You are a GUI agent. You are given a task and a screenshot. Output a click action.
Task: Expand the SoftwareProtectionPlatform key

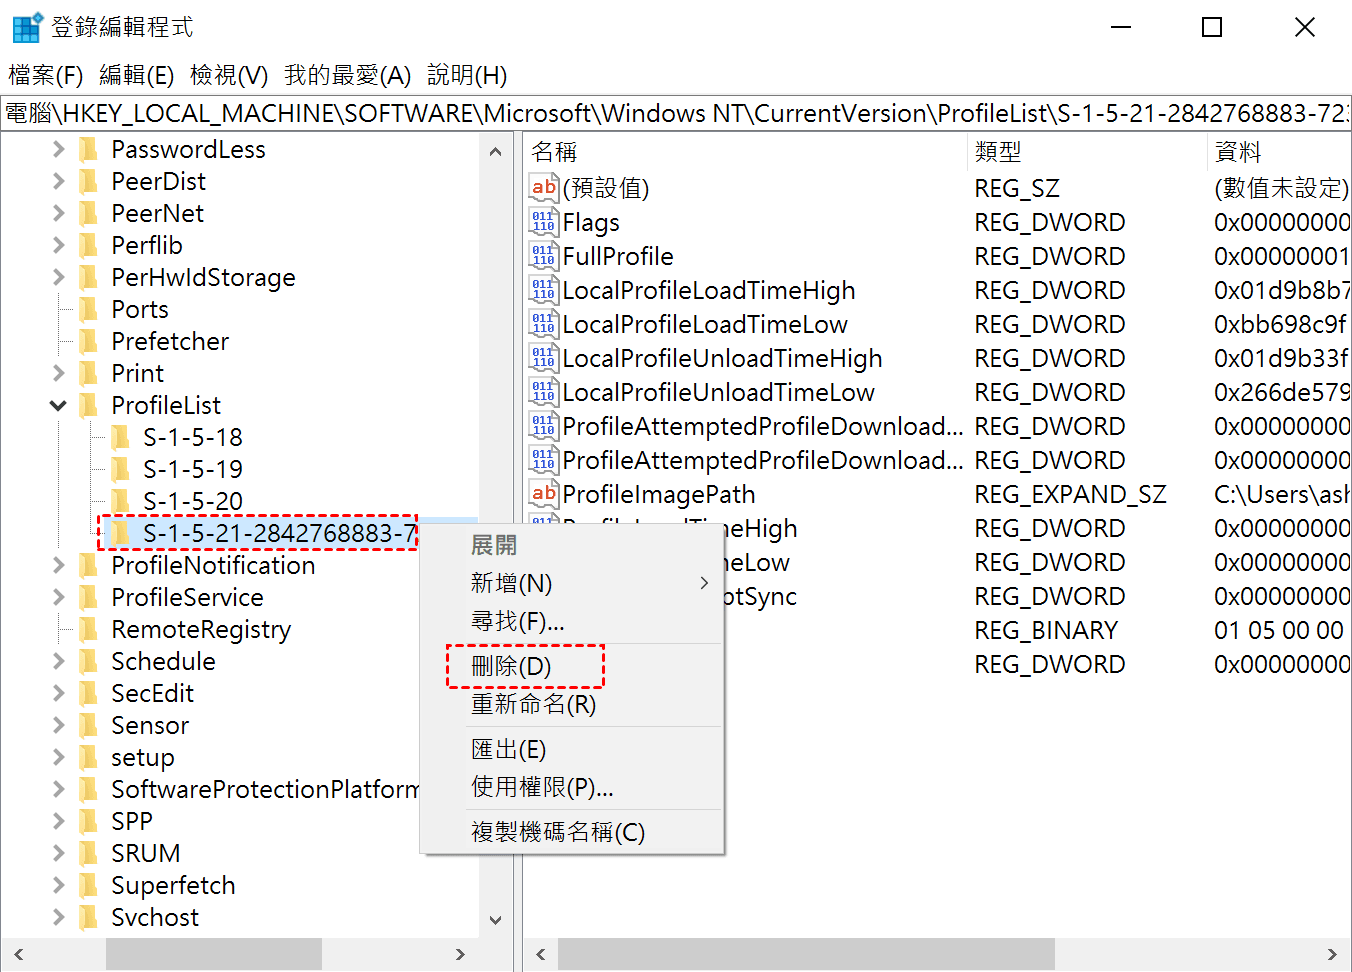tap(58, 790)
